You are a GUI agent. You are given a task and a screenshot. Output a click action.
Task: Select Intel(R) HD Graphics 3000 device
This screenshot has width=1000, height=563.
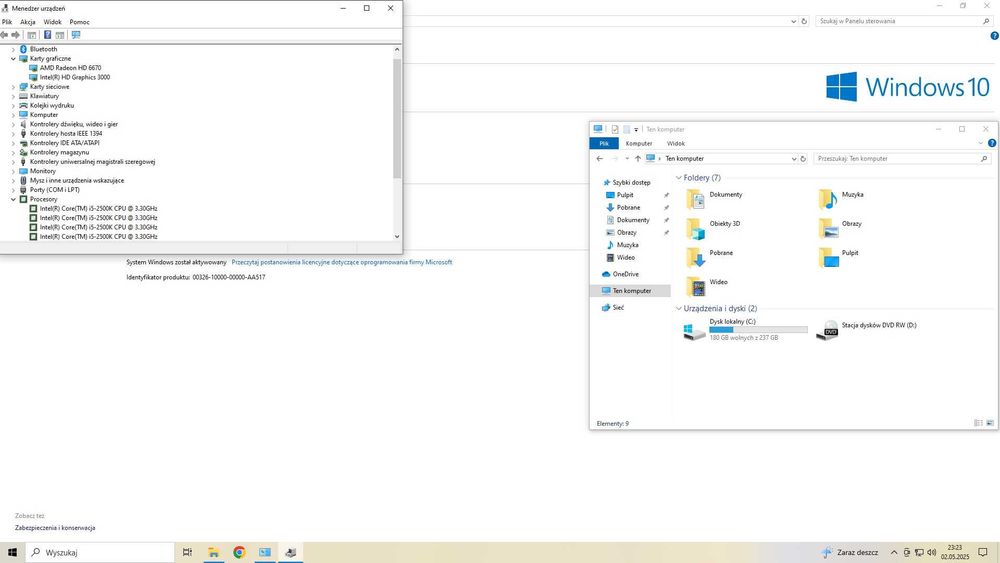pos(75,77)
